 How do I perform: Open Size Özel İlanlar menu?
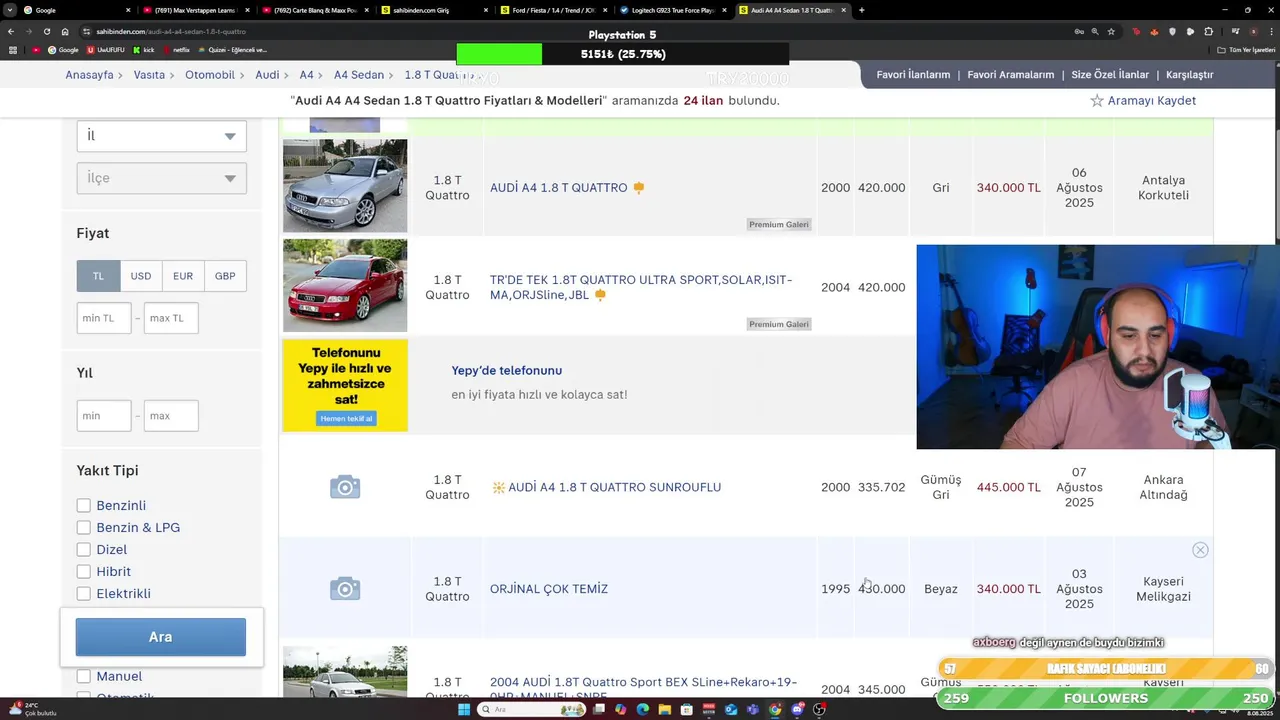coord(1110,75)
